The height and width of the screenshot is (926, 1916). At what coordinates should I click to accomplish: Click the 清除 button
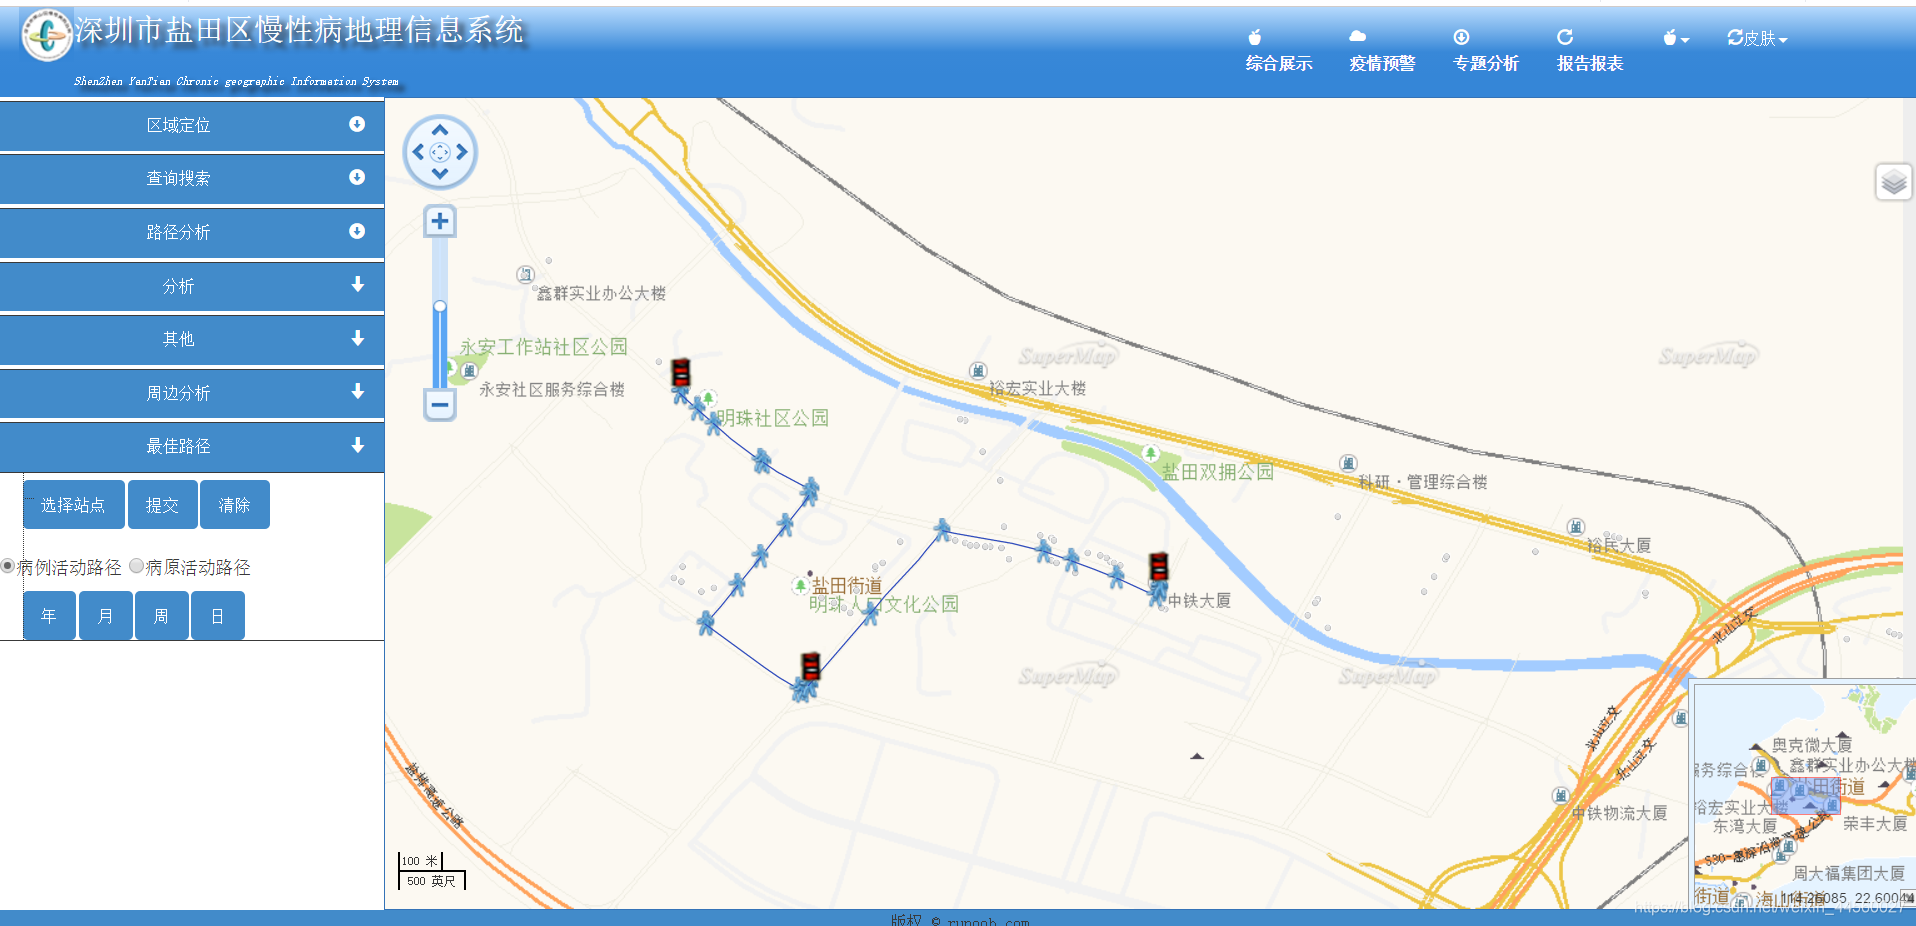(235, 505)
